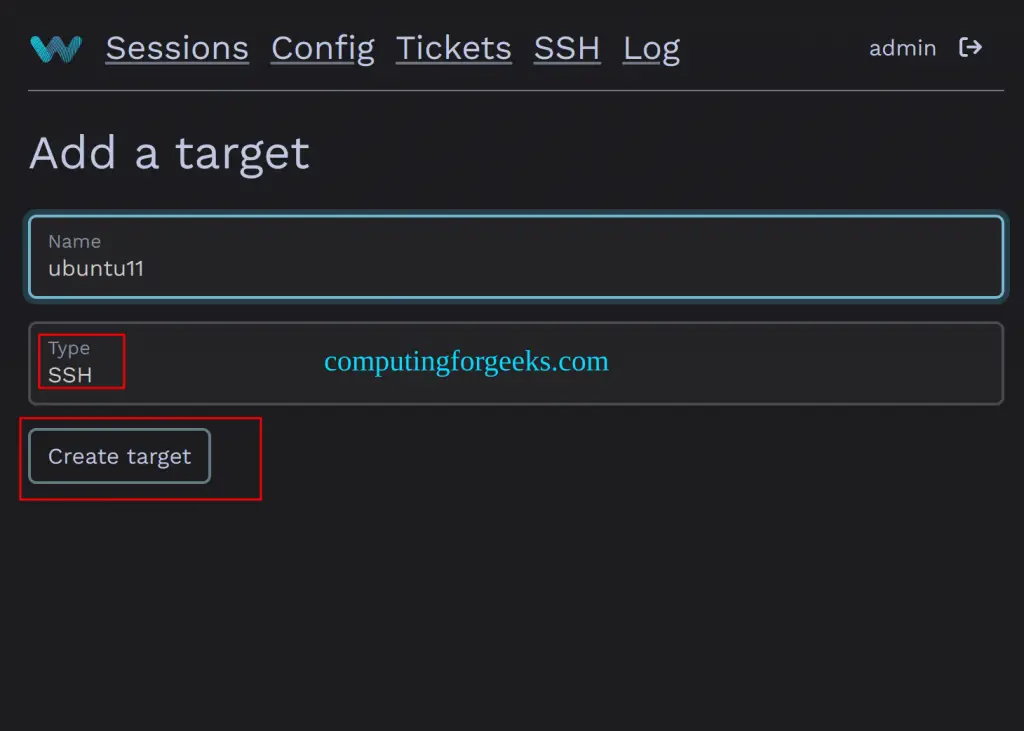
Task: Go to the Config section
Action: [x=323, y=48]
